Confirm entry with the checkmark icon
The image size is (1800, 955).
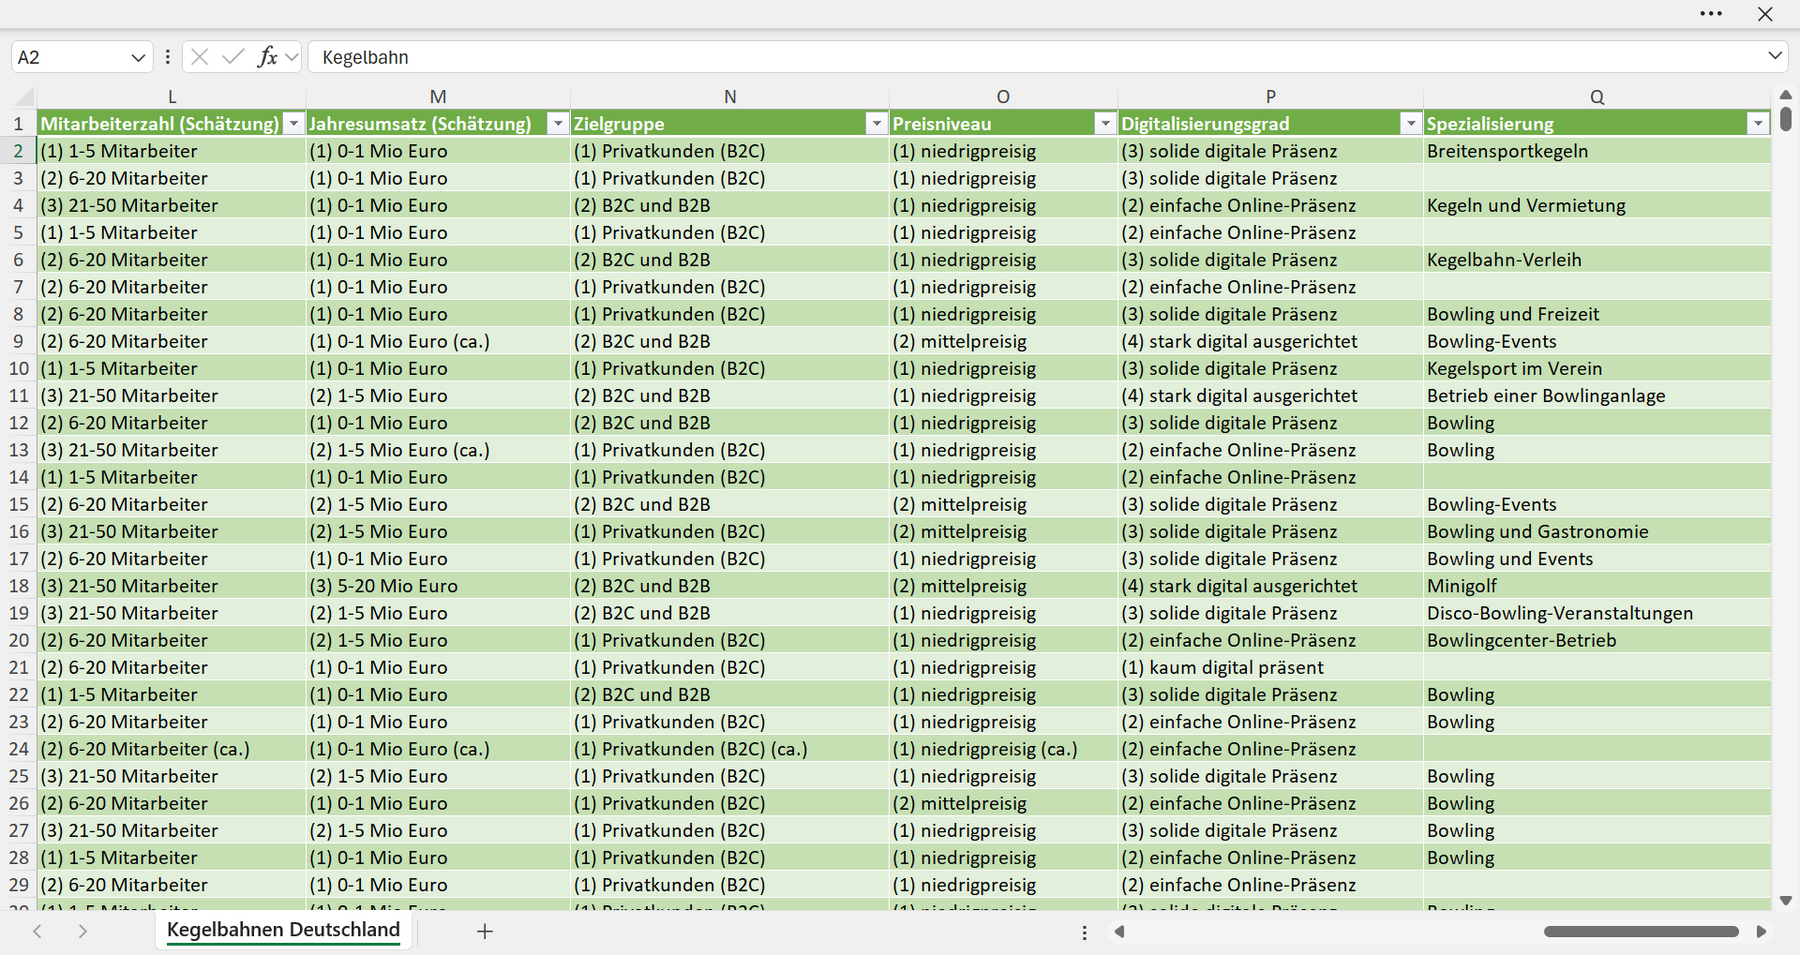click(x=233, y=57)
